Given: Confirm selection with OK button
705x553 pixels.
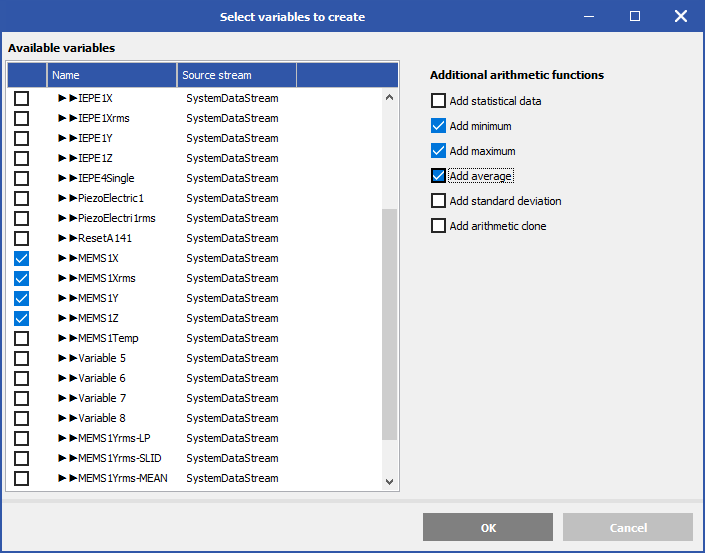Looking at the screenshot, I should [x=488, y=527].
